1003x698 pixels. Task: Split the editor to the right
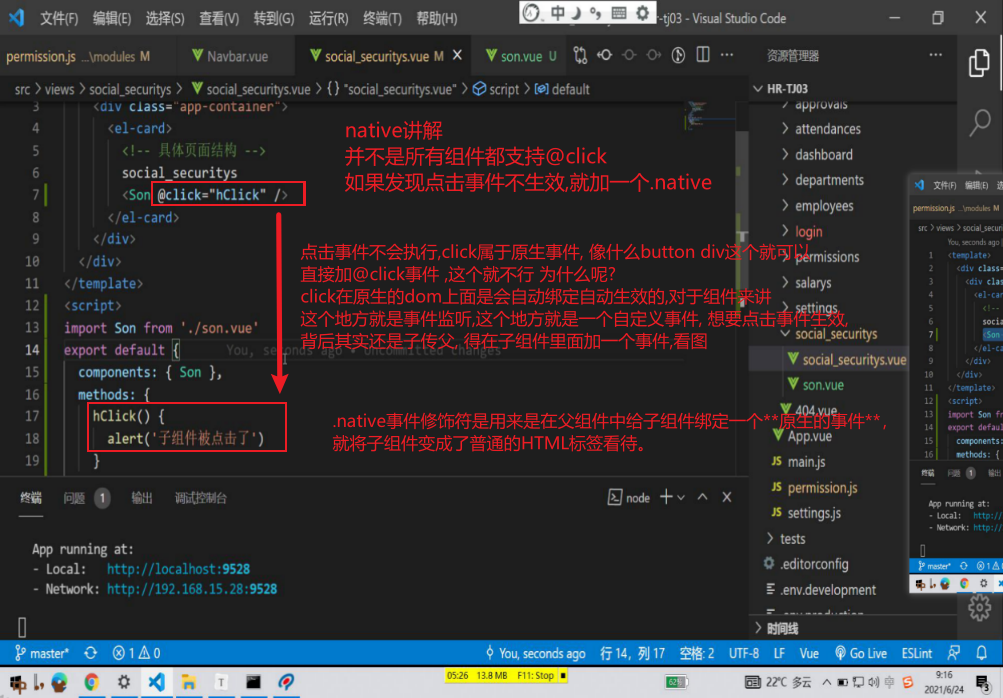[x=702, y=55]
